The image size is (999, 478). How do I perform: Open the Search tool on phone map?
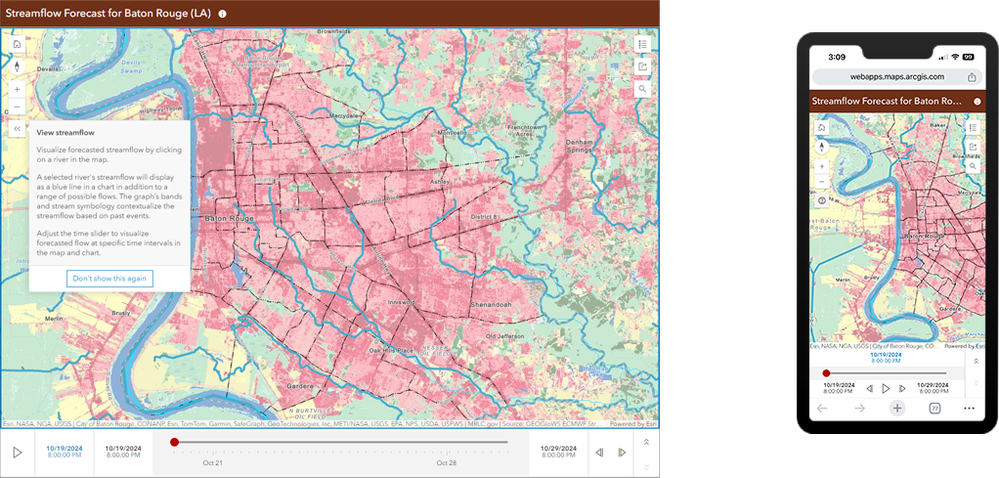973,166
